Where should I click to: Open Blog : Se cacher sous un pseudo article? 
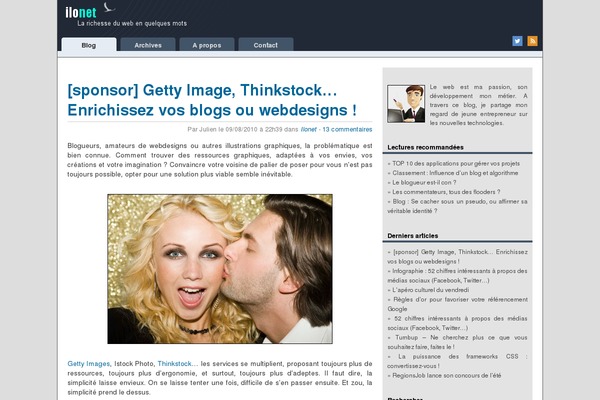coord(457,206)
